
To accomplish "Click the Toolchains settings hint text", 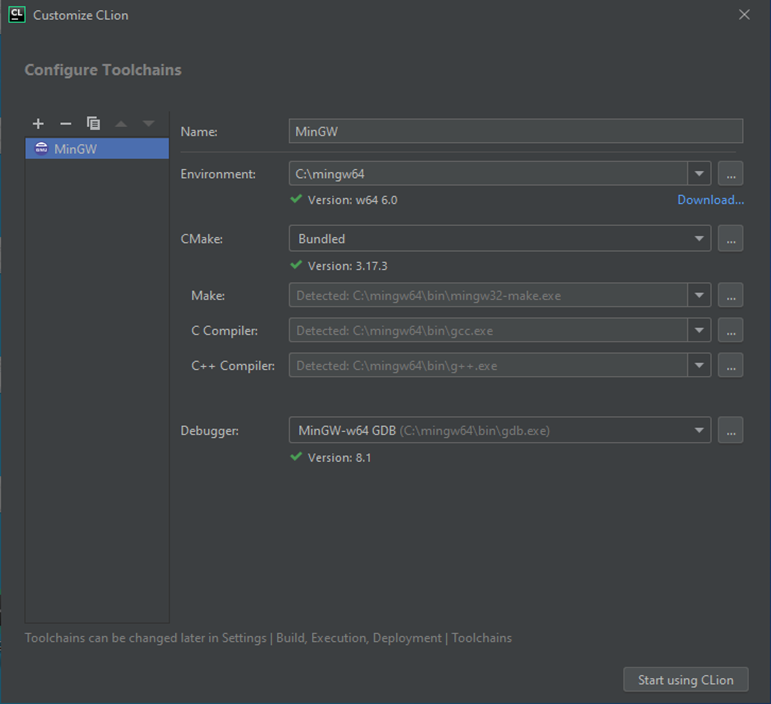I will click(x=268, y=638).
